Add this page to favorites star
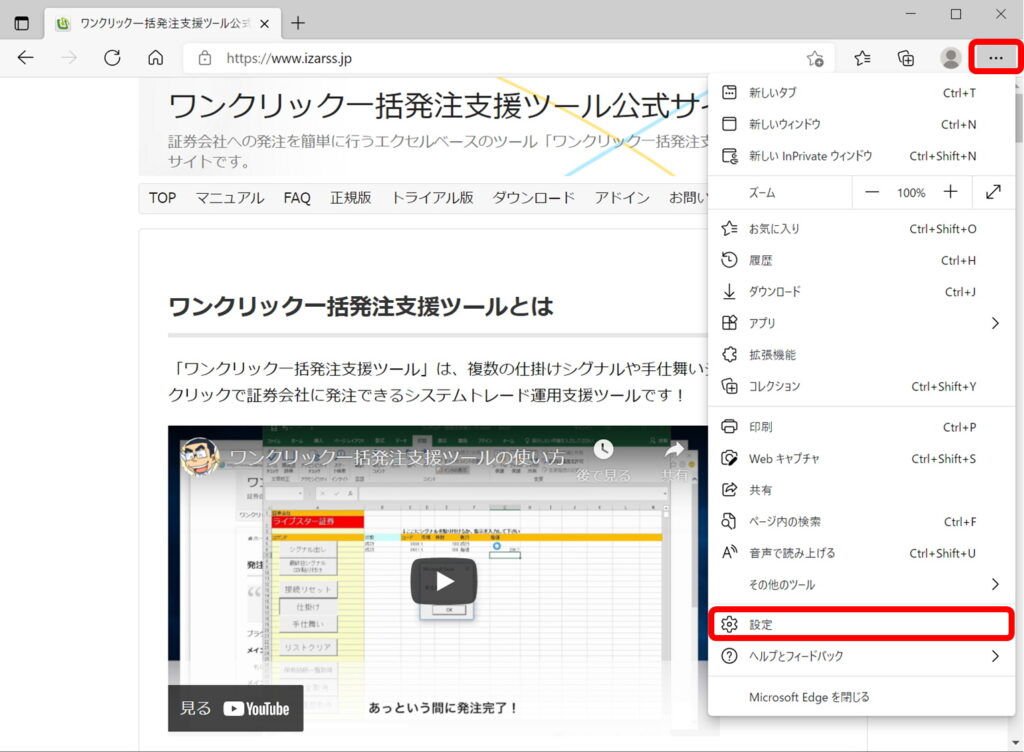Viewport: 1024px width, 752px height. (815, 58)
